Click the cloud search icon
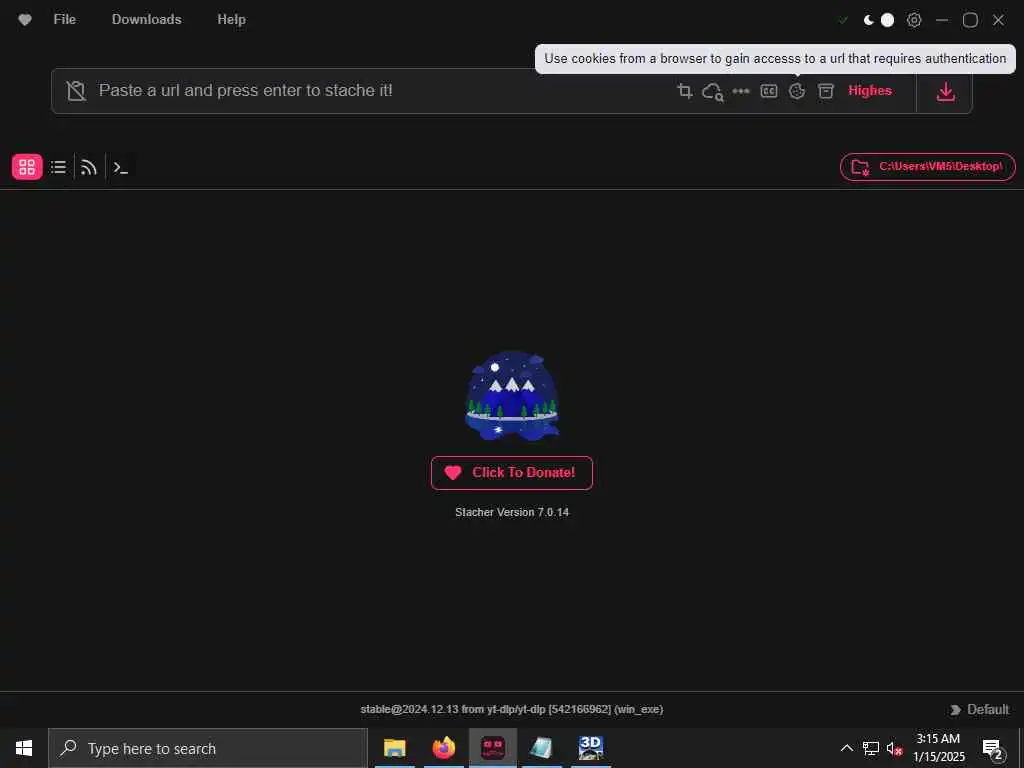 712,91
